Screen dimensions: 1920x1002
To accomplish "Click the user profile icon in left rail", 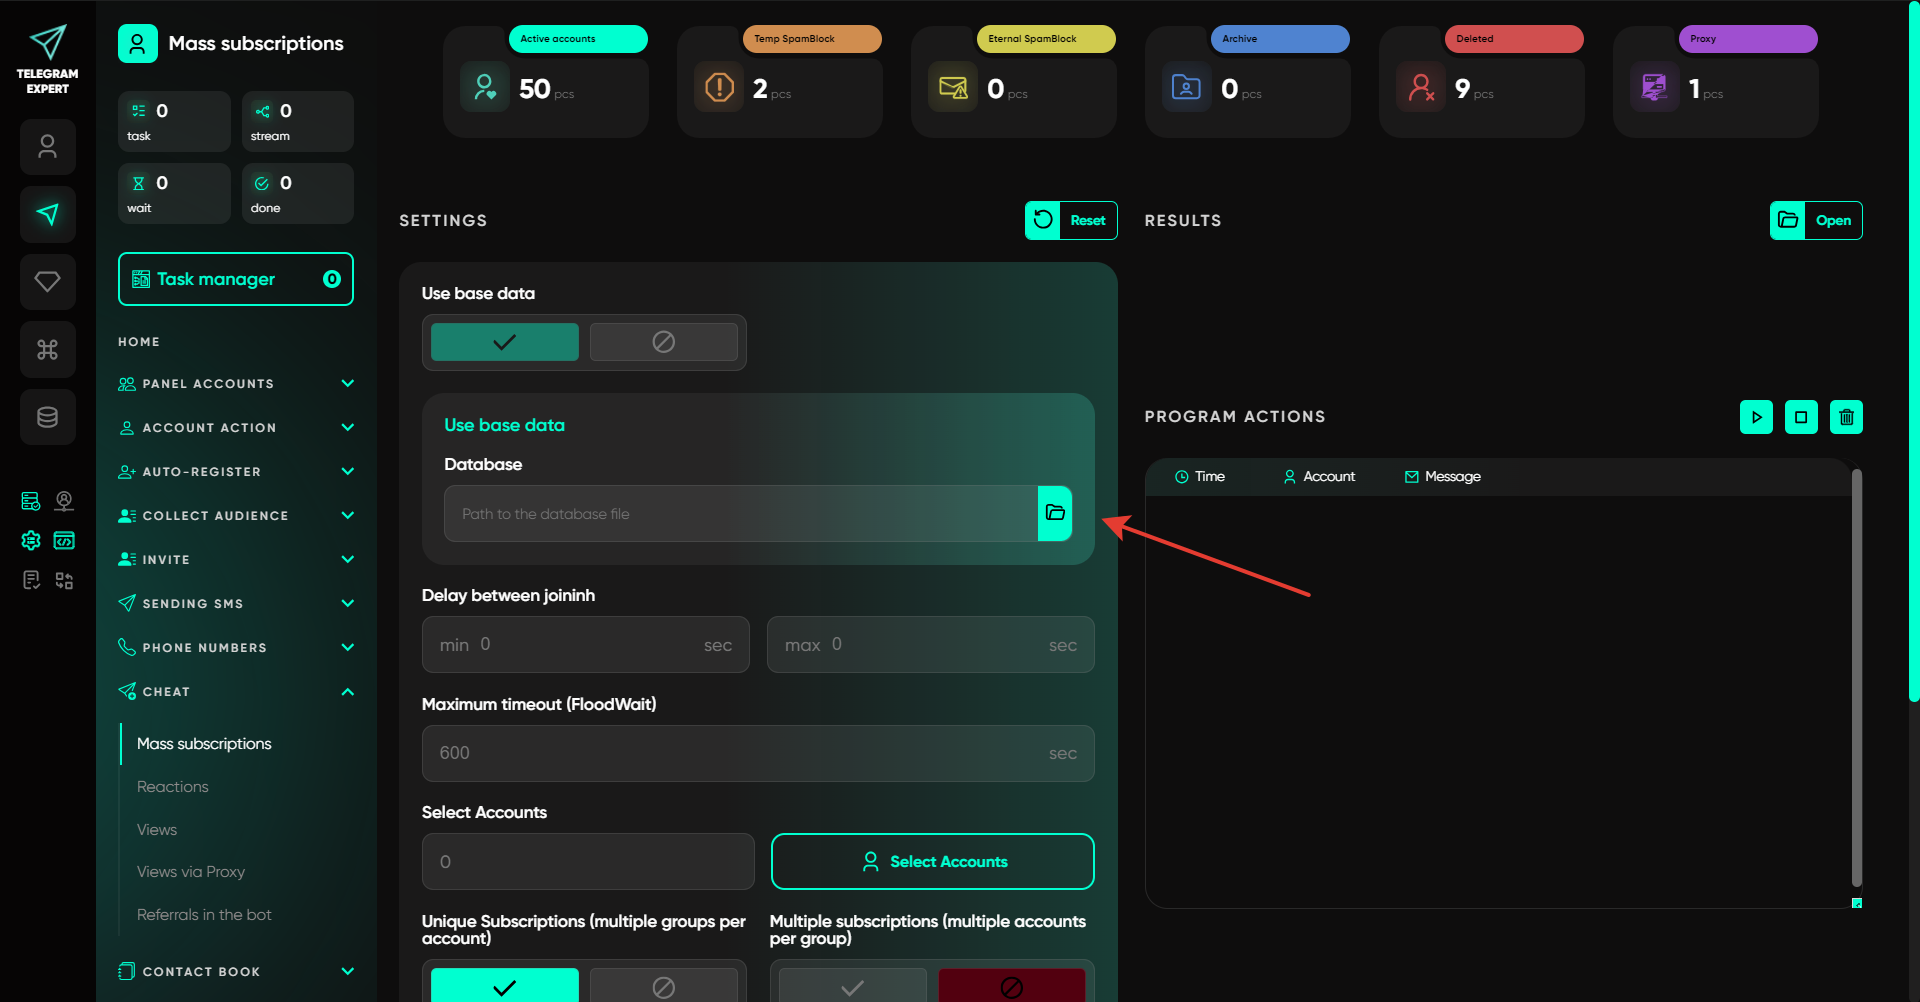I will [48, 147].
